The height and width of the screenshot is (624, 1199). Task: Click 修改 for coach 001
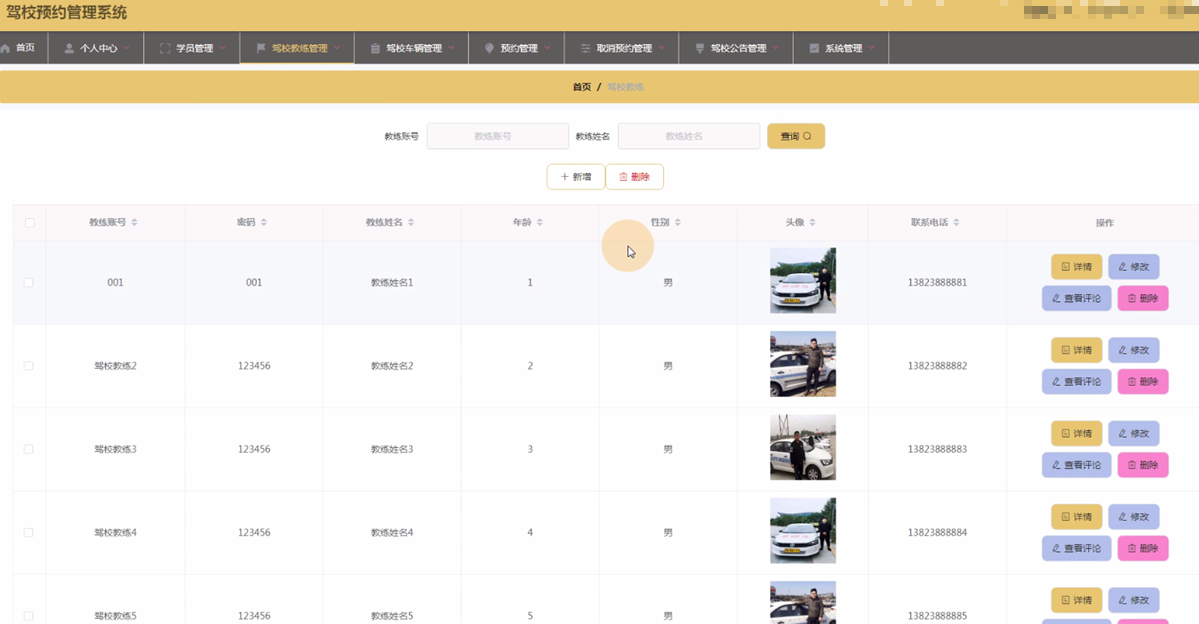coord(1134,267)
